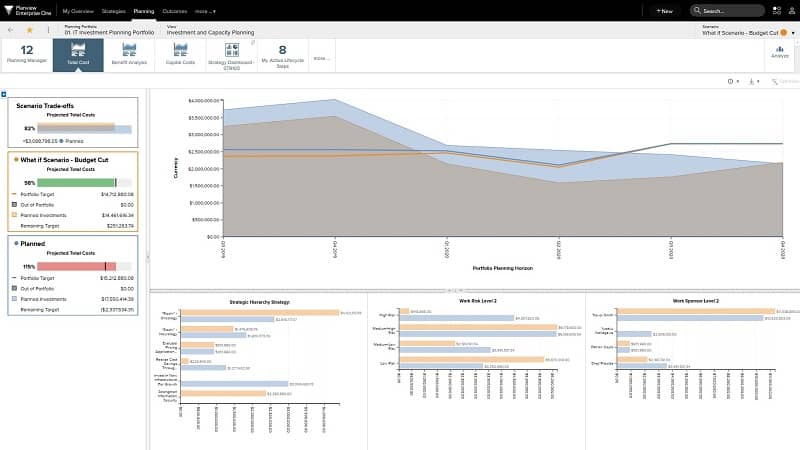Image resolution: width=800 pixels, height=450 pixels.
Task: Open My Active Lifecycle Steps tile
Action: pos(282,55)
